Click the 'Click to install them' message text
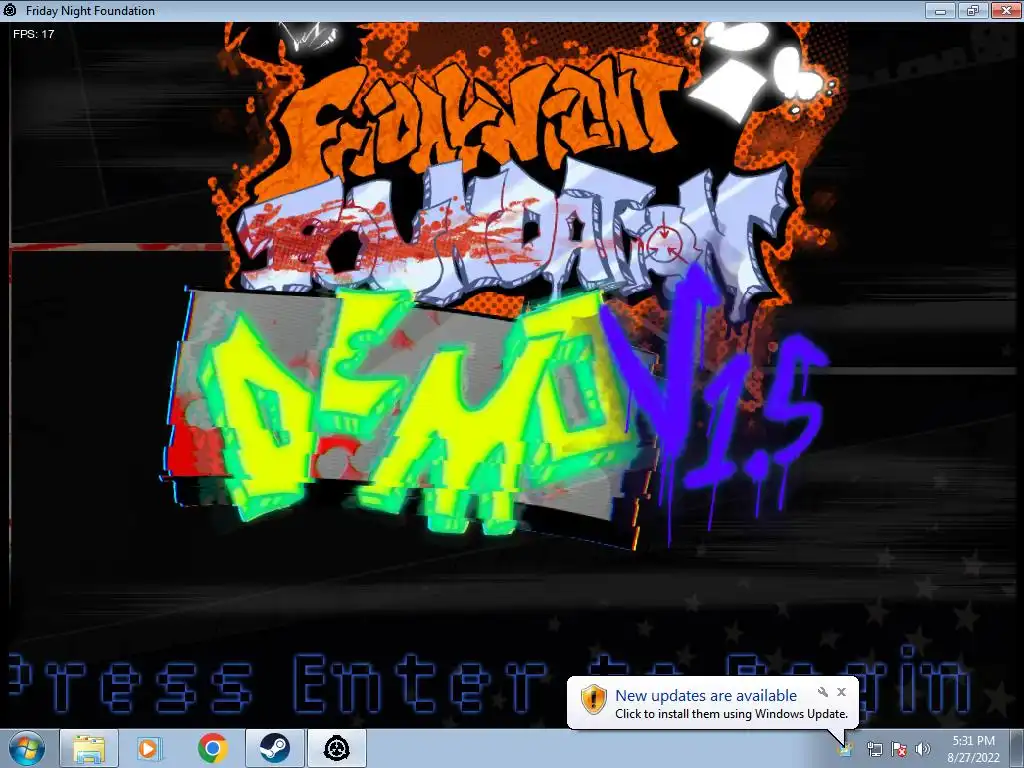This screenshot has width=1024, height=768. (731, 714)
